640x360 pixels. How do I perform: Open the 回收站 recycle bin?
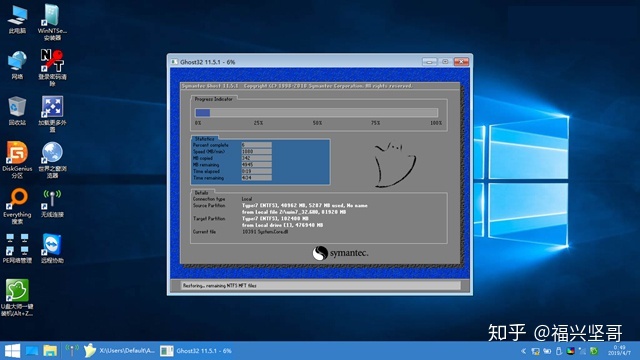[17, 111]
